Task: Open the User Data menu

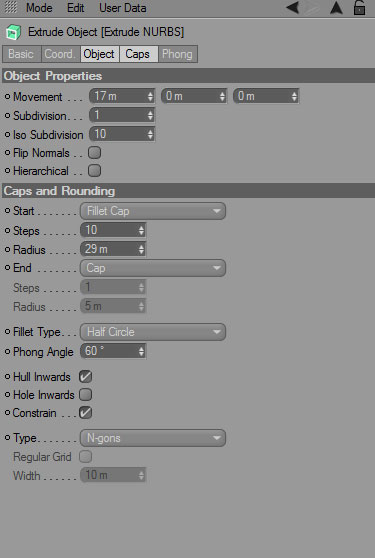Action: [x=123, y=8]
